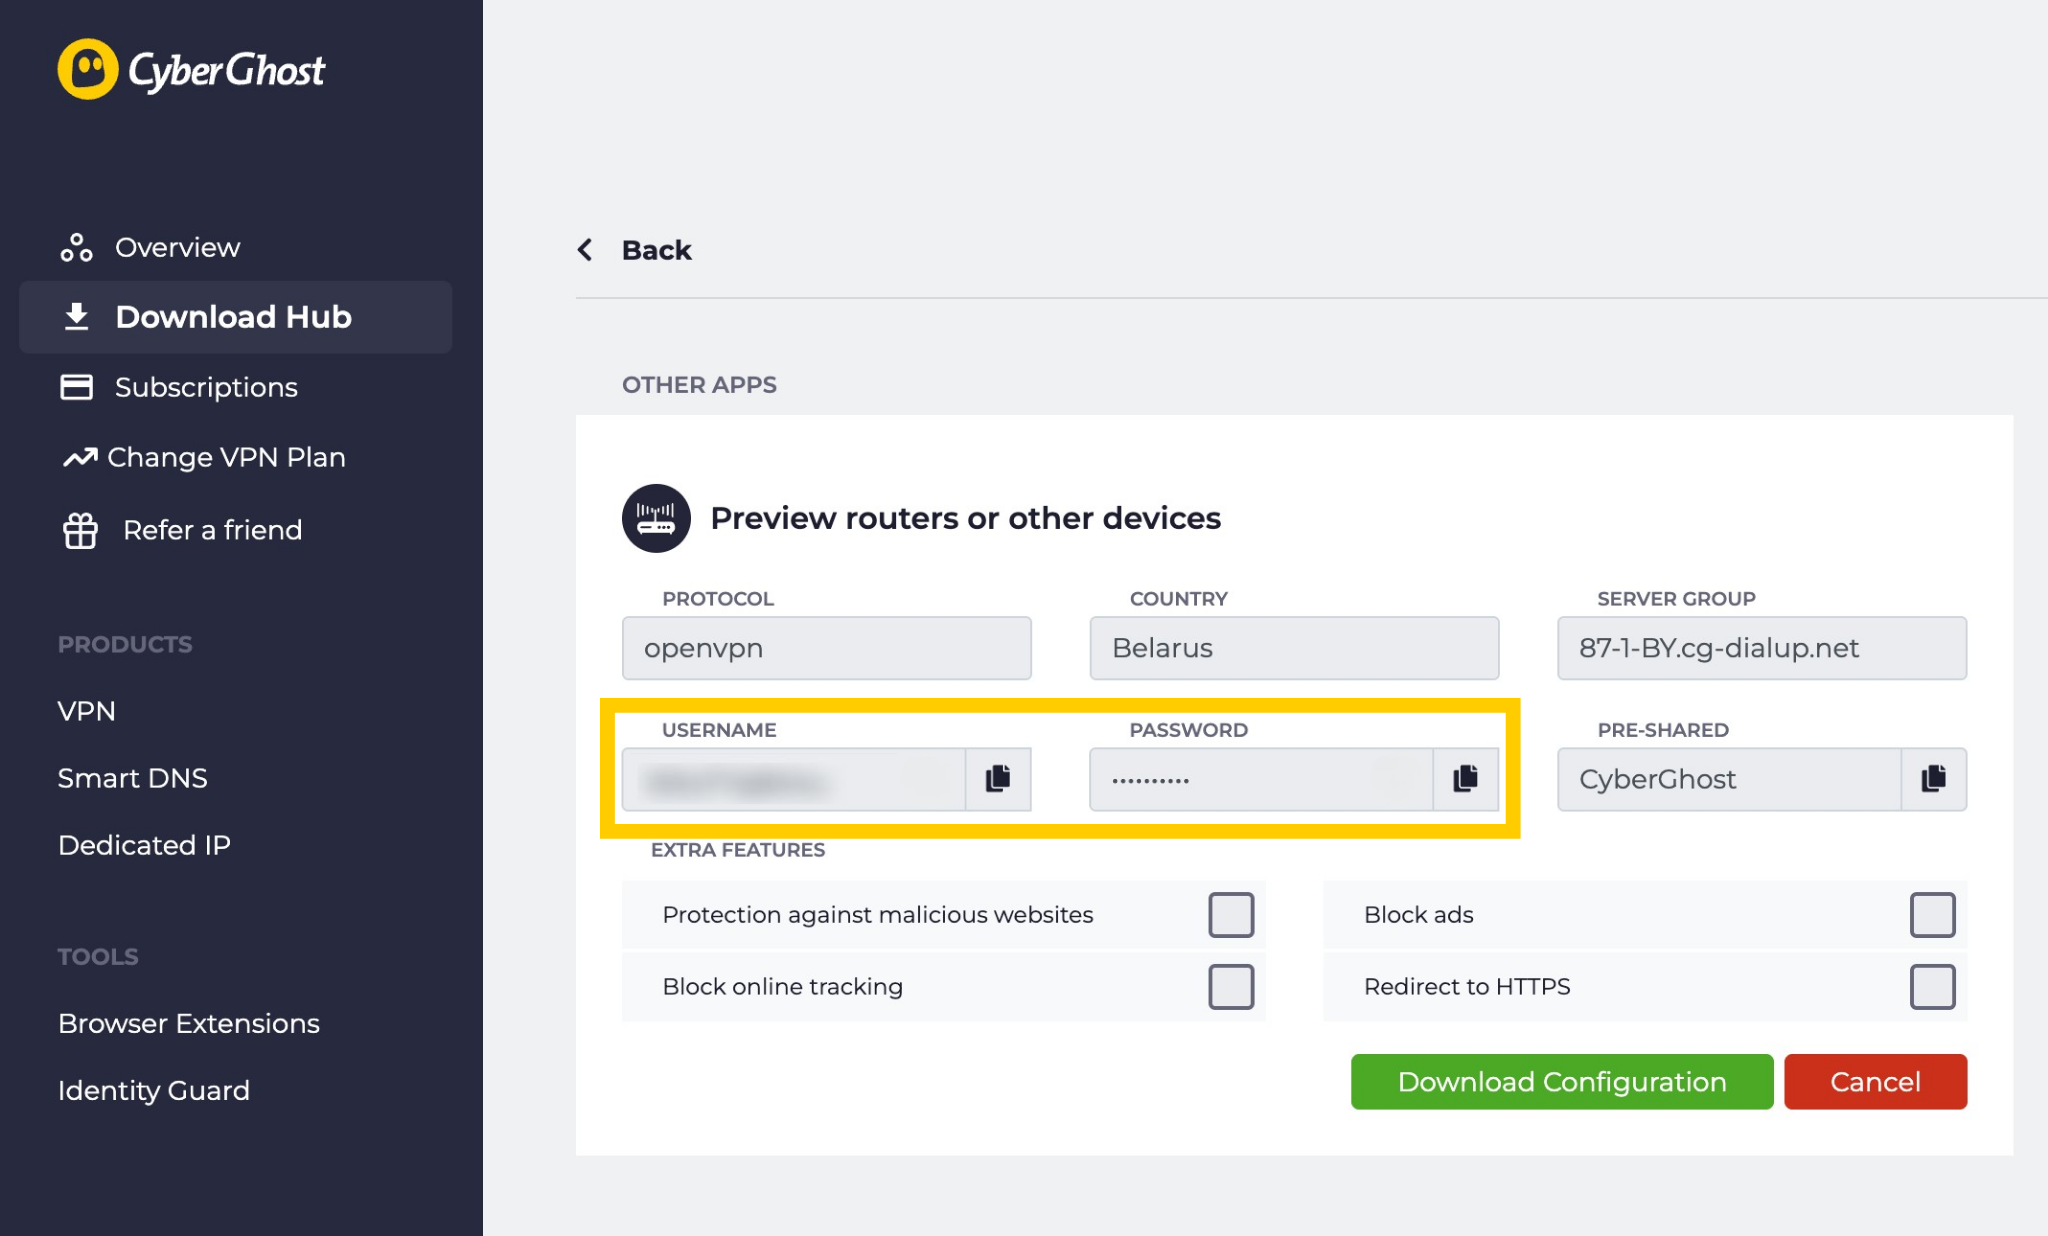Open Refer a friend menu item
The width and height of the screenshot is (2048, 1236).
click(212, 530)
